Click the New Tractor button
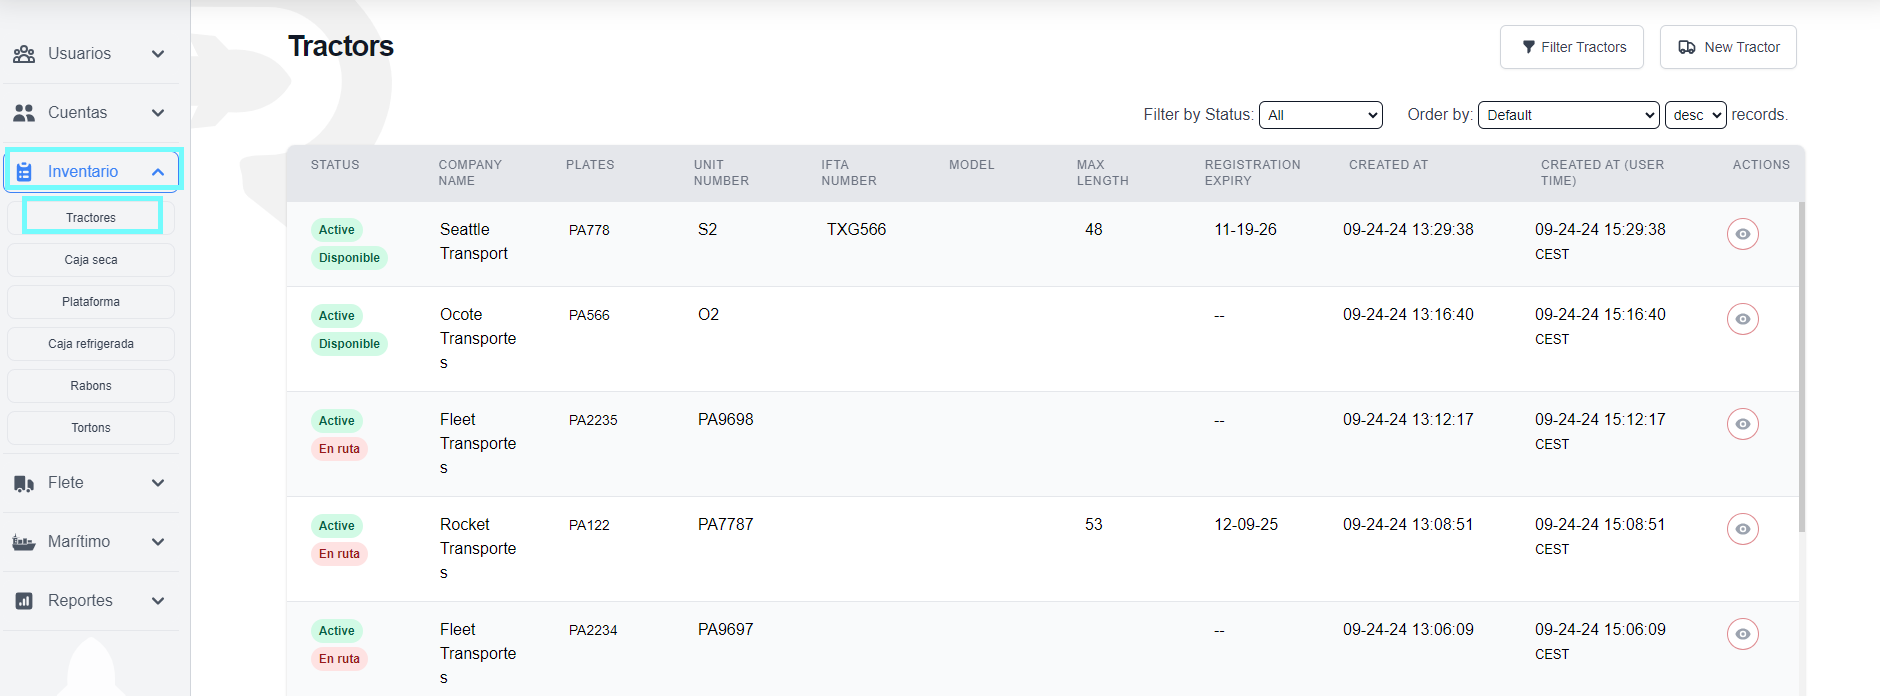This screenshot has width=1880, height=696. point(1728,47)
